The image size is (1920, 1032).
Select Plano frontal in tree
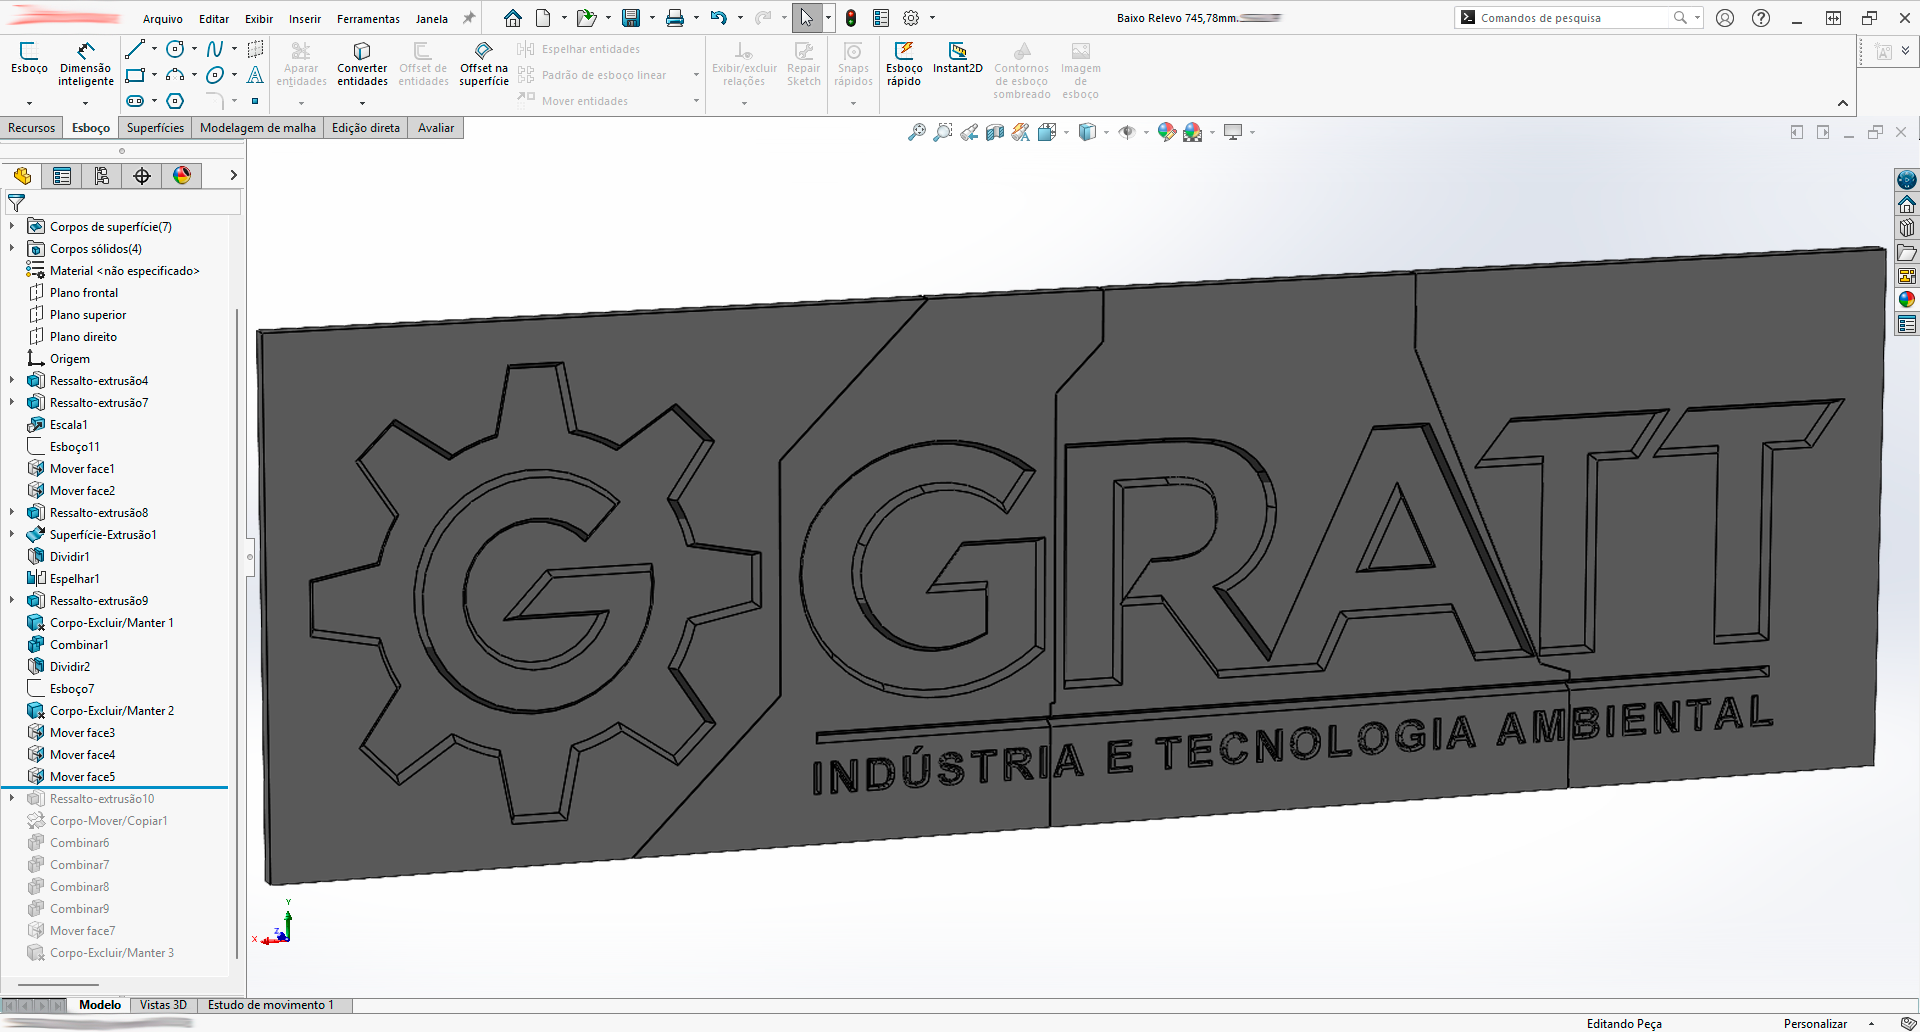click(x=84, y=293)
